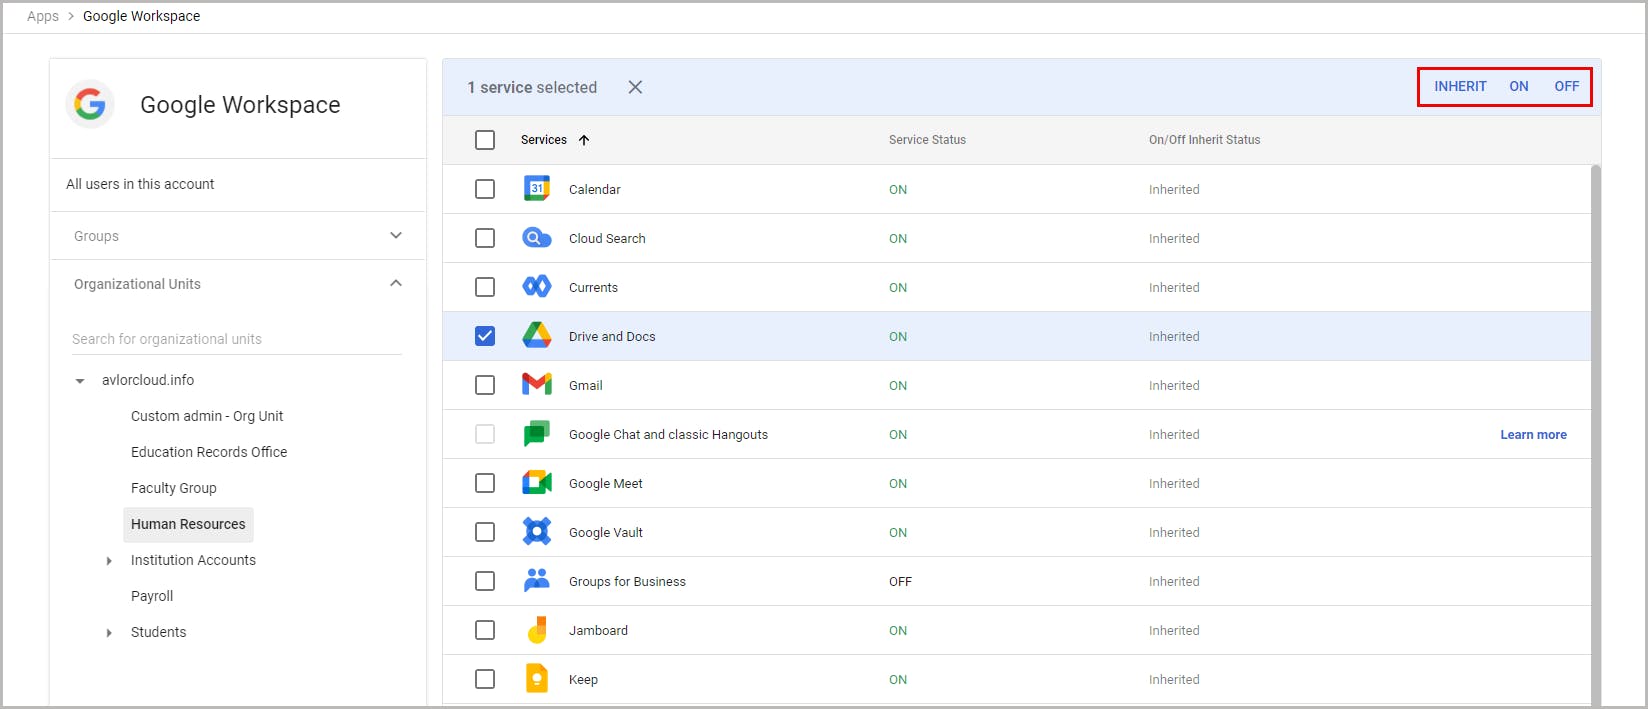
Task: Select the Human Resources unit
Action: coord(188,524)
